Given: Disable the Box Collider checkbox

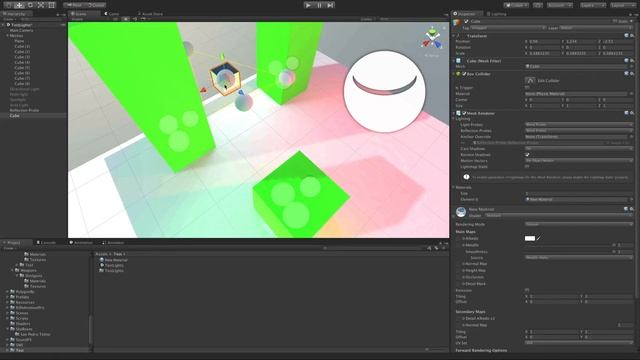Looking at the screenshot, I should (464, 74).
